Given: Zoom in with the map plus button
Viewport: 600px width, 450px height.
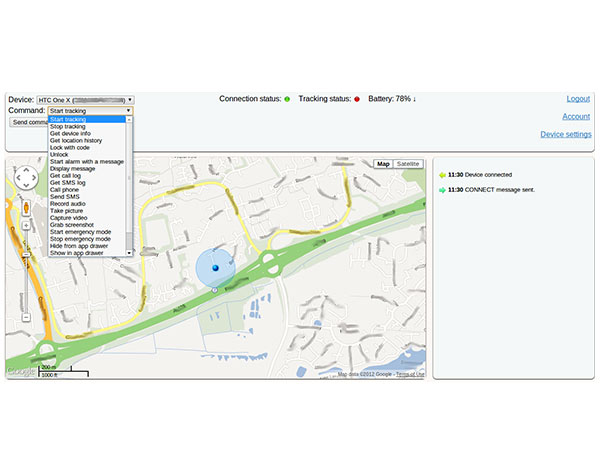Looking at the screenshot, I should 25,226.
